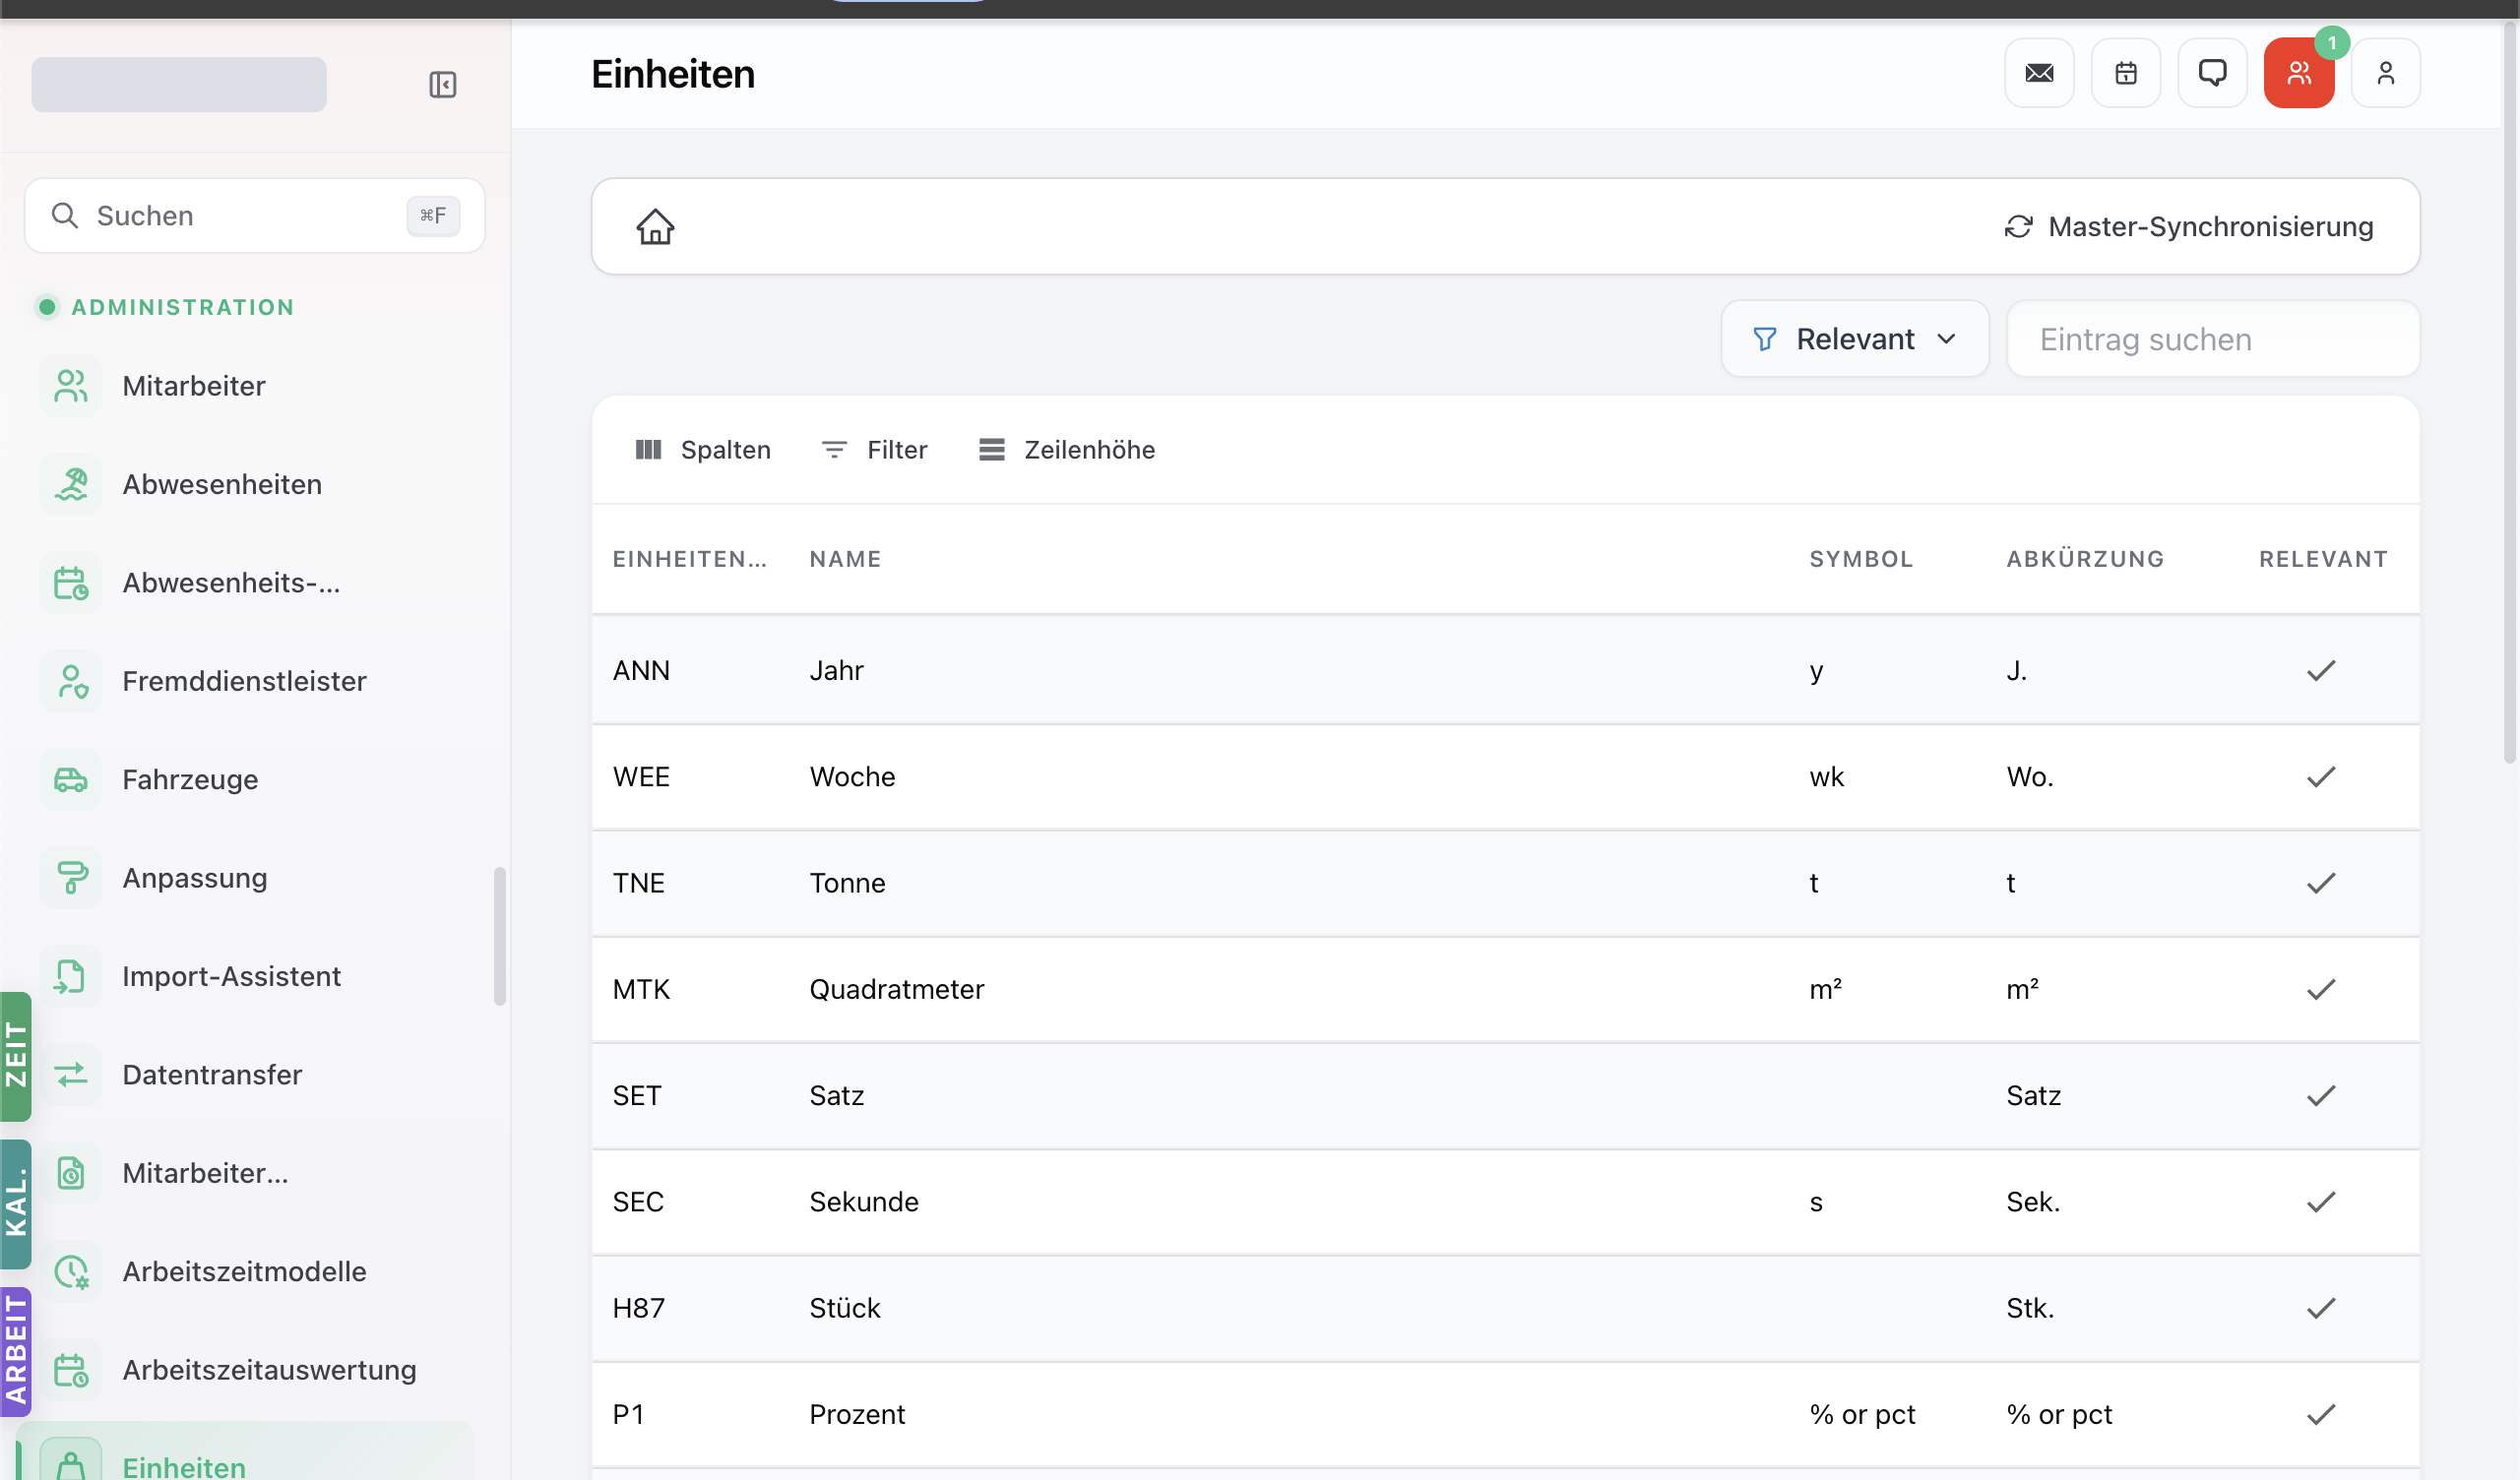Toggle the Relevant checkmark for Jahr
2520x1480 pixels.
pyautogui.click(x=2321, y=670)
